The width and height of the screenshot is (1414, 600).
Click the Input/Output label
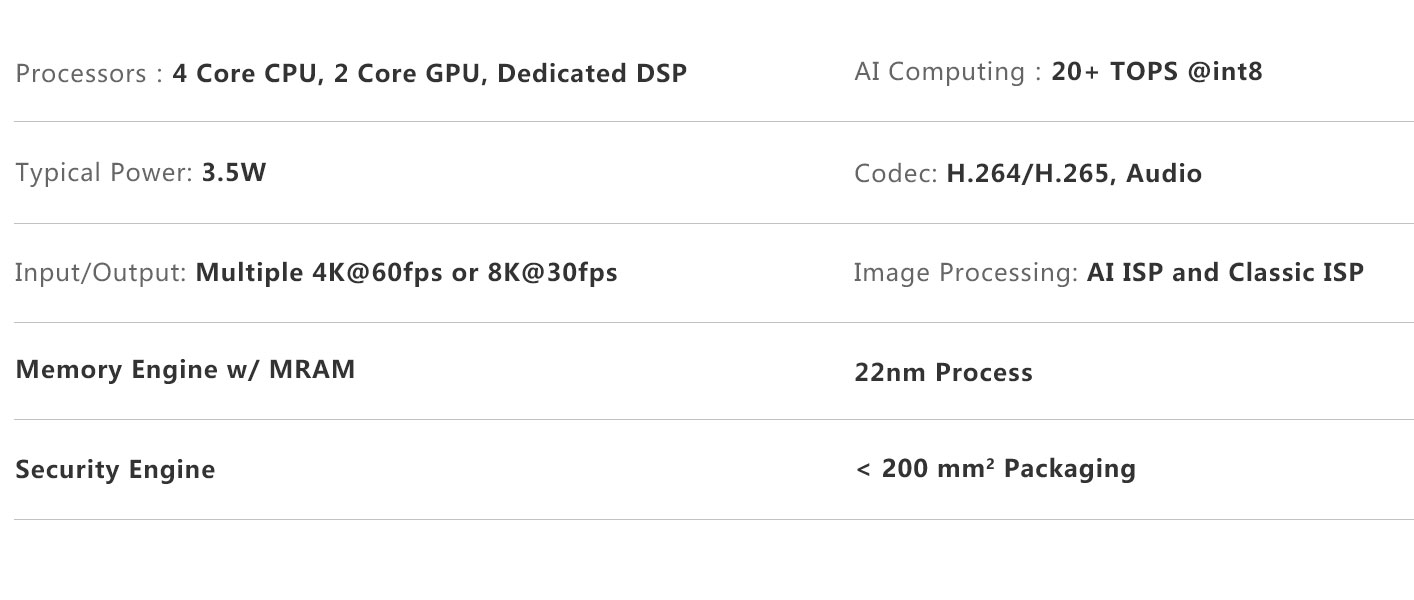(x=100, y=273)
